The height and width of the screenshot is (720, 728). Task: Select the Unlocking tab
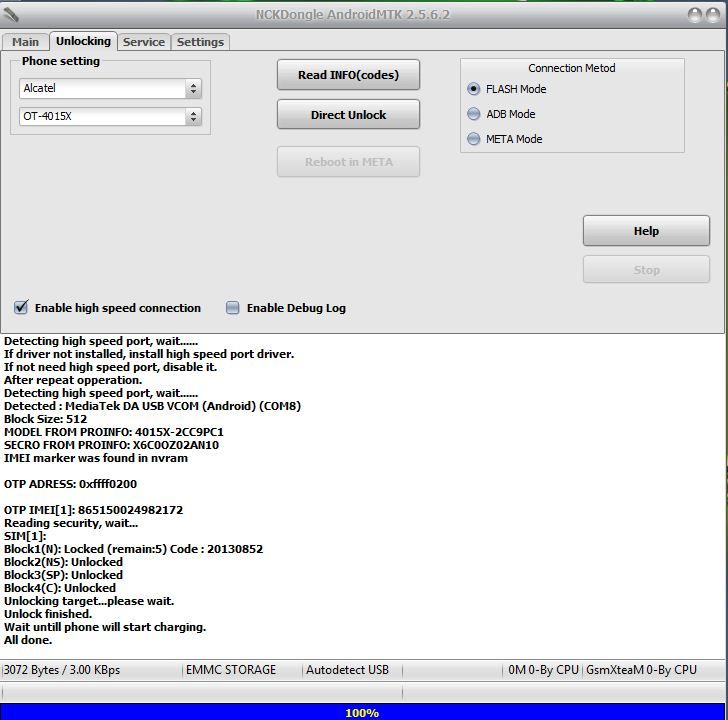pyautogui.click(x=83, y=41)
